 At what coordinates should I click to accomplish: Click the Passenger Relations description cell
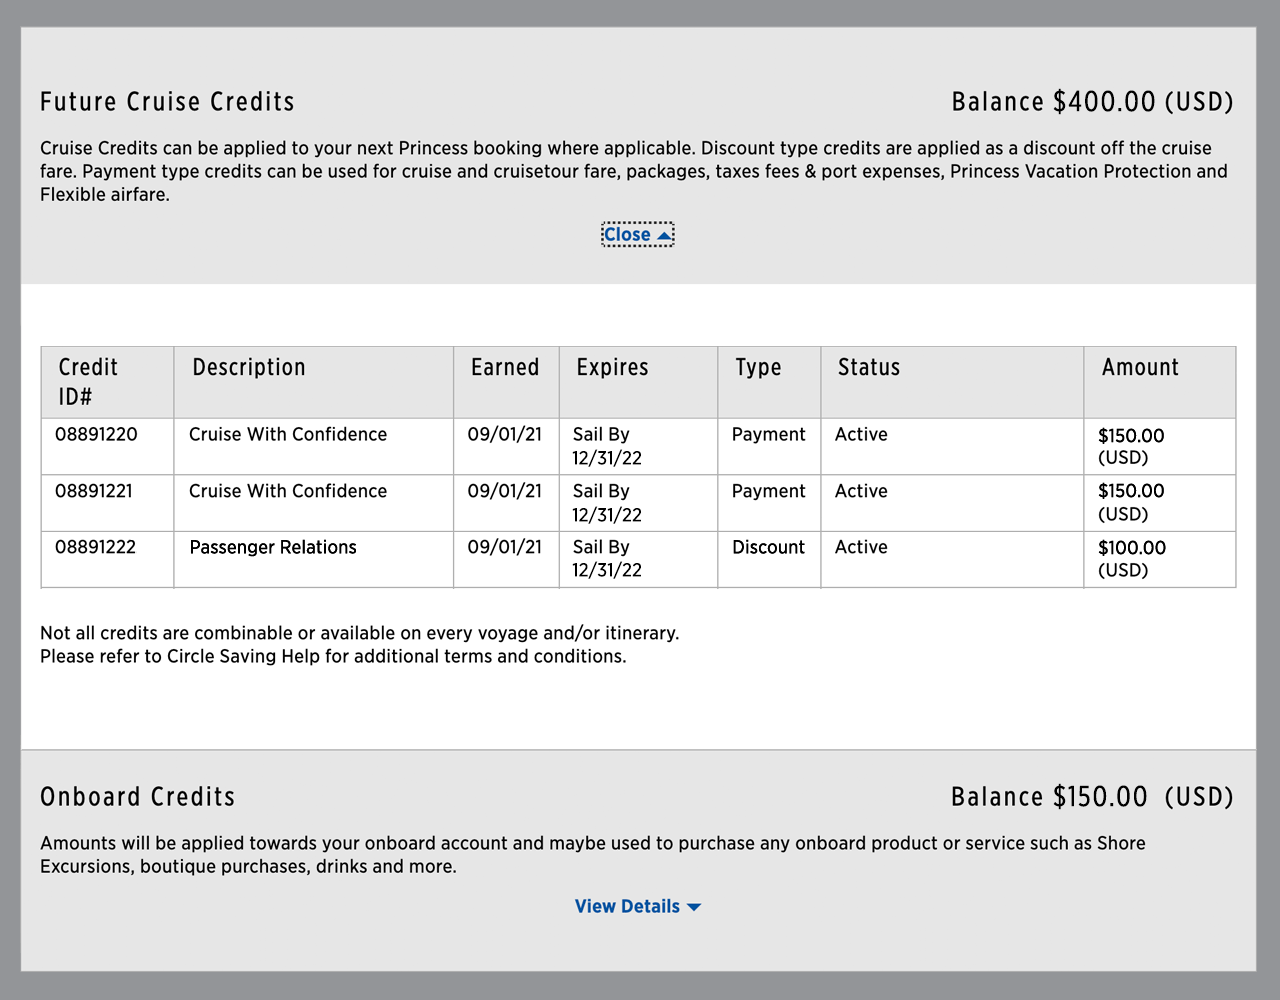273,547
